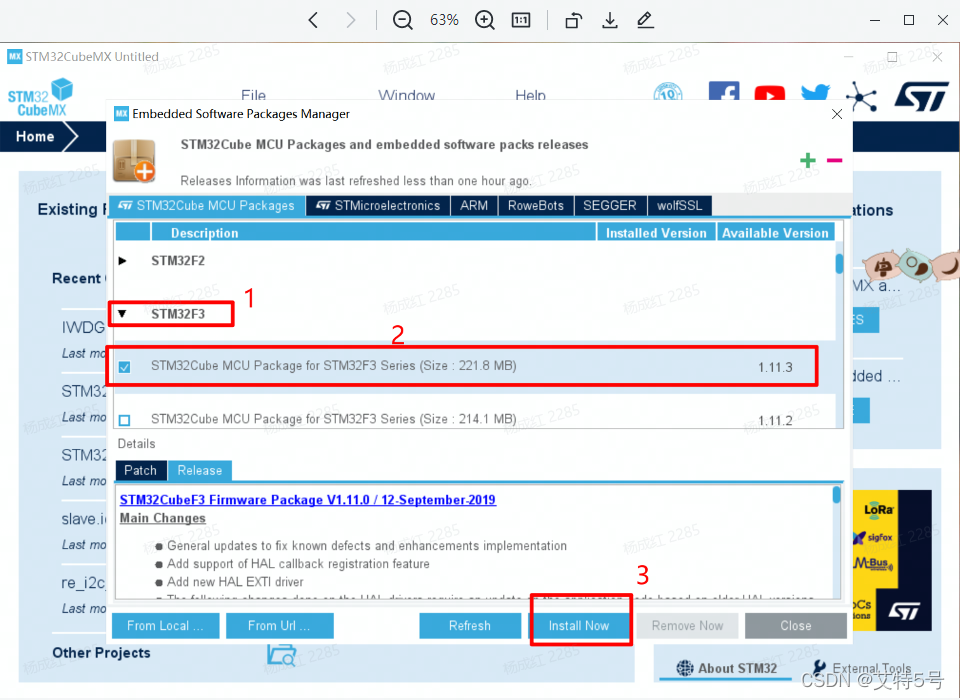960x700 pixels.
Task: Click the package list scrollbar thumb
Action: pos(839,264)
